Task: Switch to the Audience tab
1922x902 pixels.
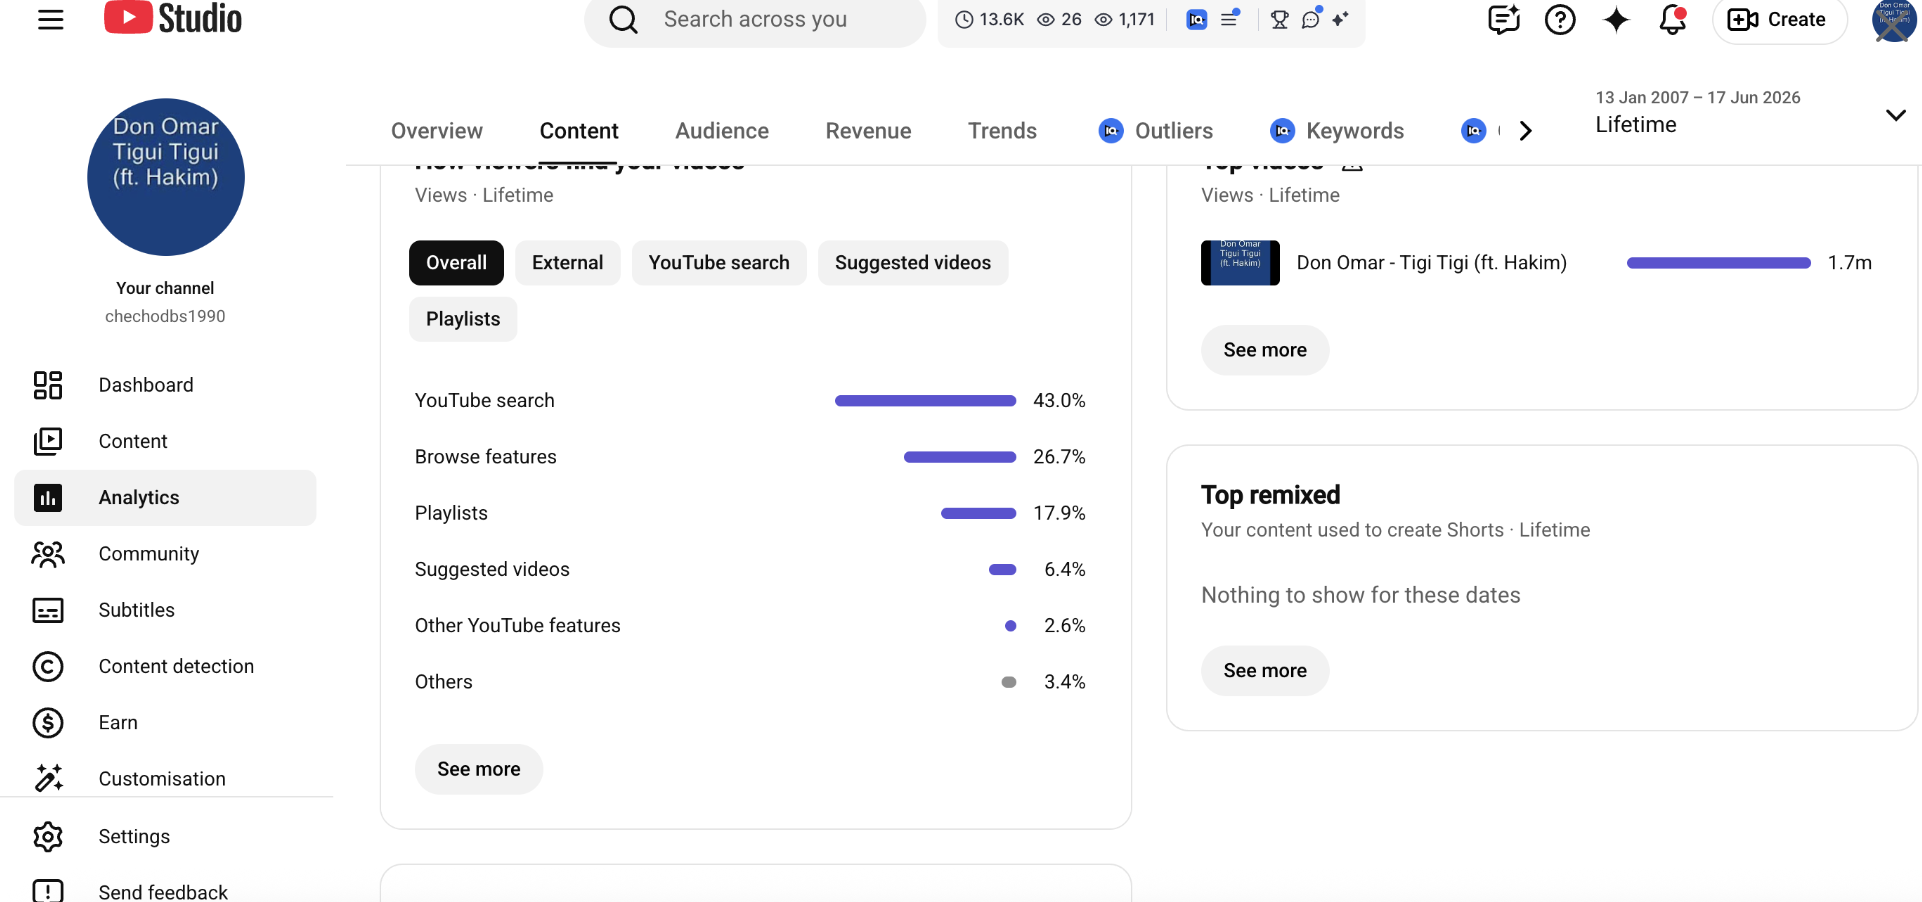Action: [x=722, y=131]
